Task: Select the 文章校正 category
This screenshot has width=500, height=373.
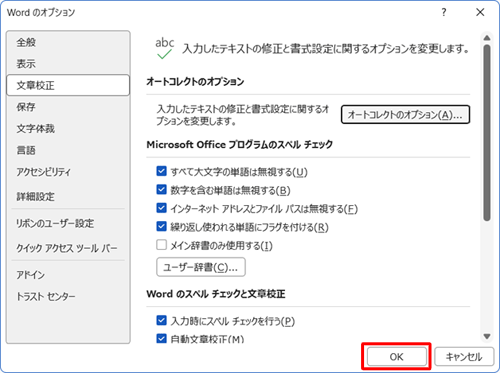Action: (68, 85)
